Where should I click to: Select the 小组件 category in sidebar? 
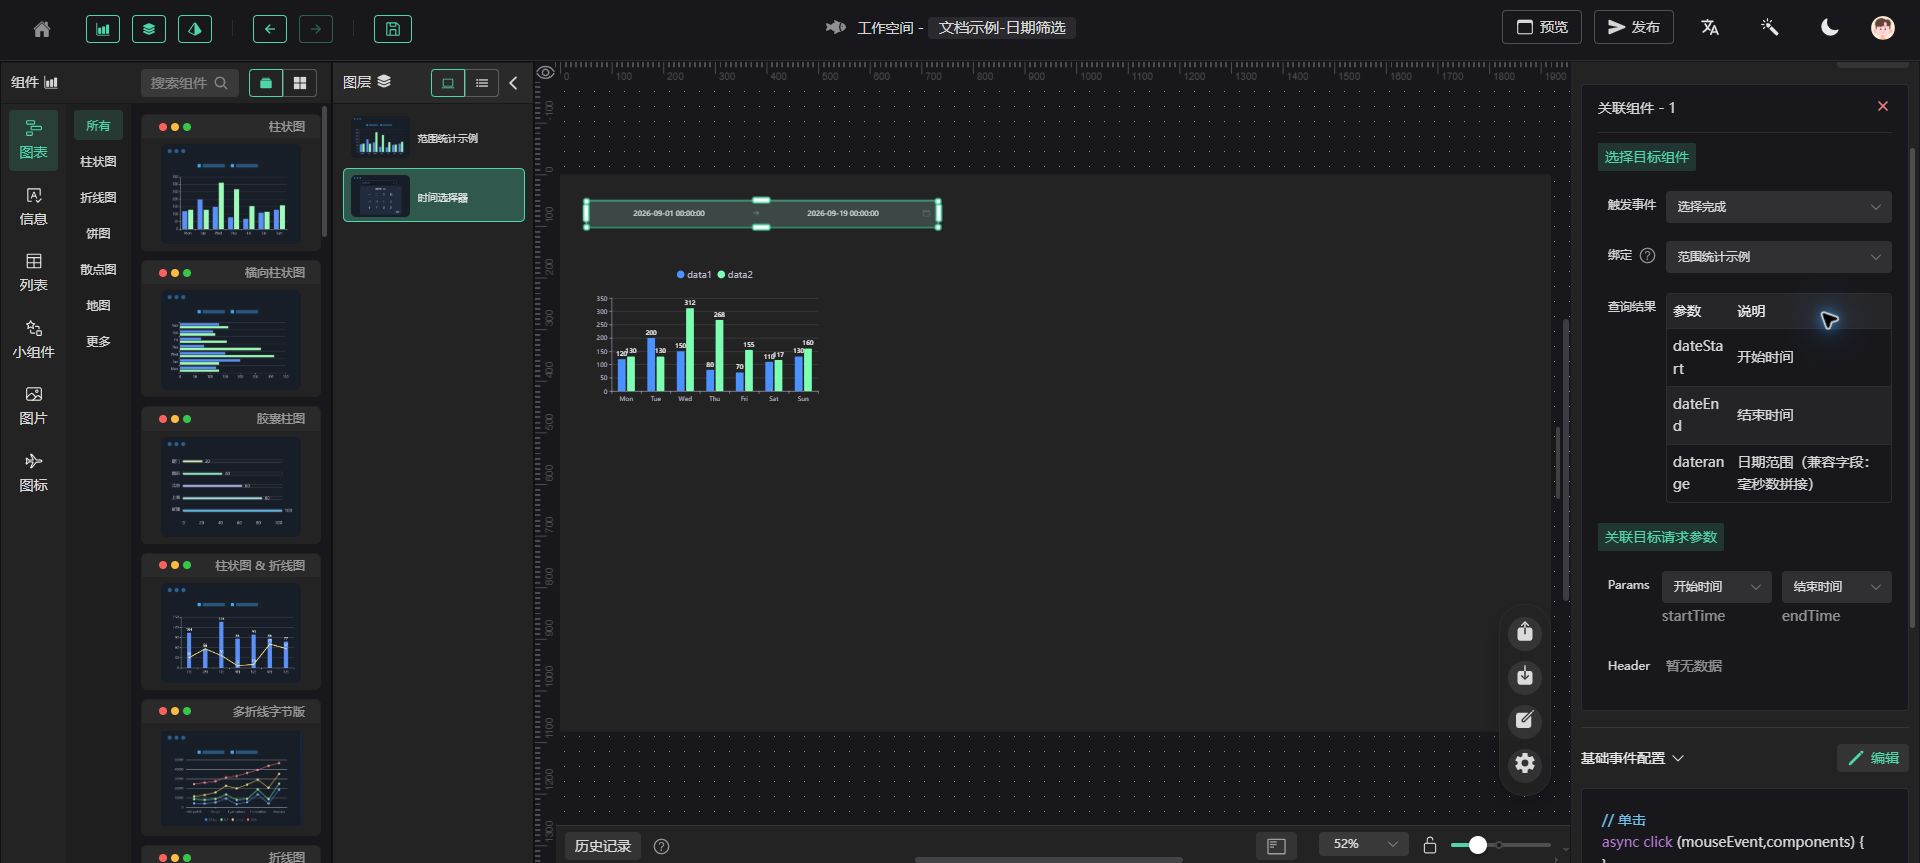click(34, 339)
